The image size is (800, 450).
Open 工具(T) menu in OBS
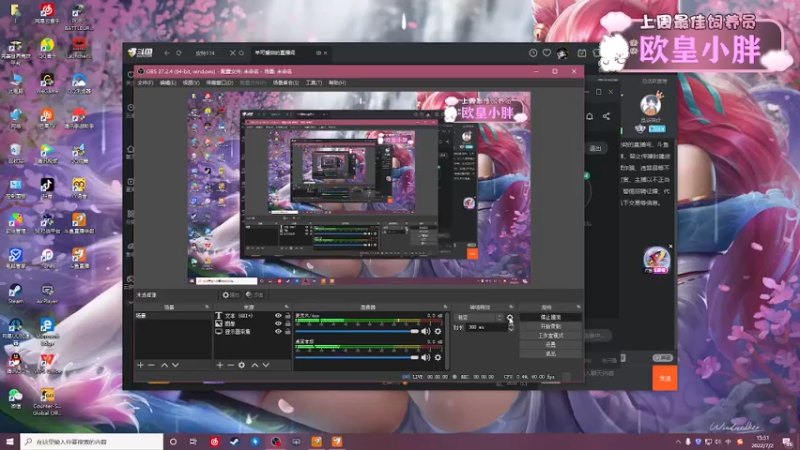click(x=313, y=83)
